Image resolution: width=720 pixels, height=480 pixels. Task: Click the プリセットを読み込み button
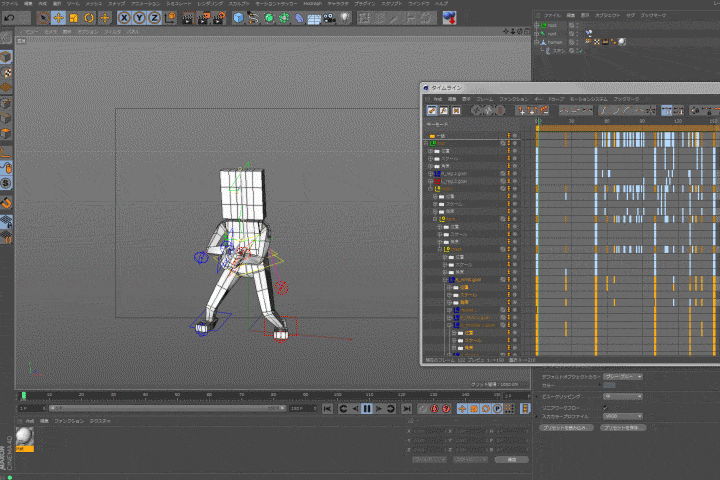[566, 428]
